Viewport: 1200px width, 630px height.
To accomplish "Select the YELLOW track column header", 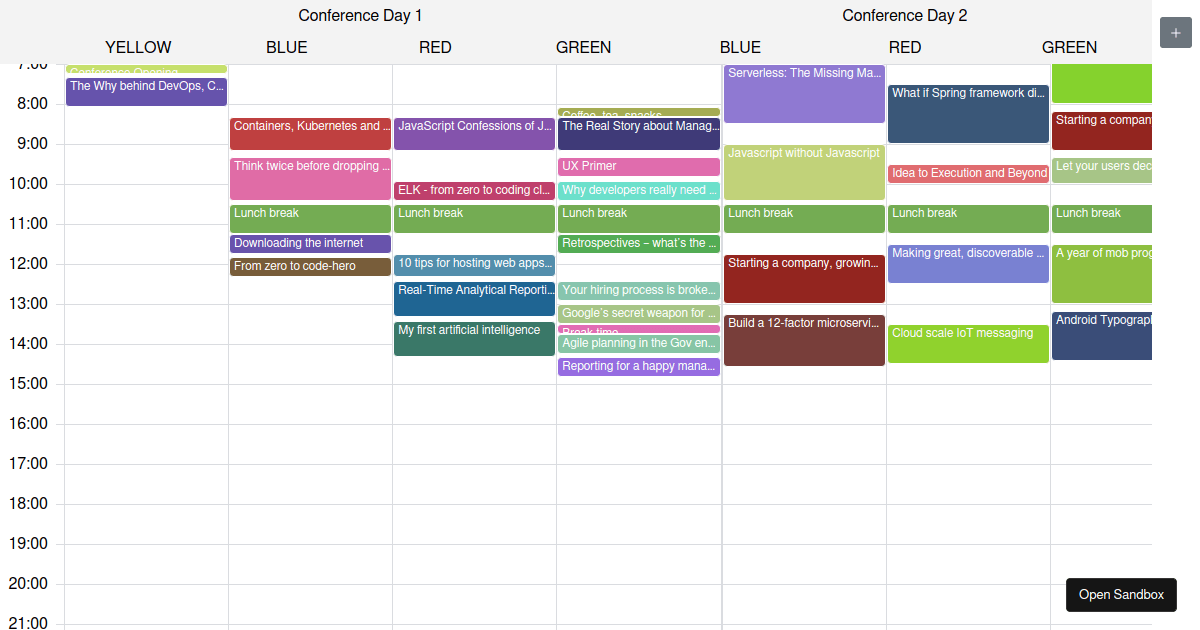I will (x=137, y=47).
